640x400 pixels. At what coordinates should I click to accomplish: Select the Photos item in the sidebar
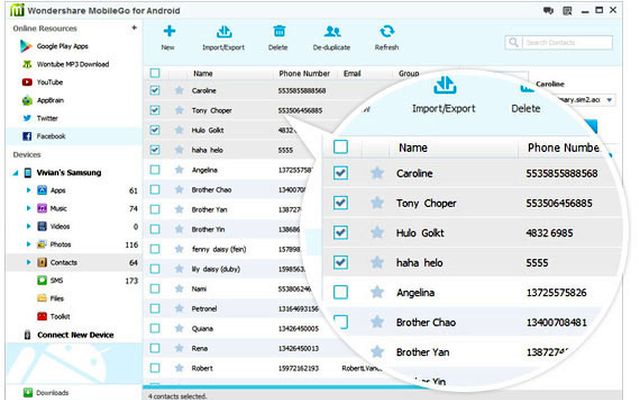click(x=60, y=244)
